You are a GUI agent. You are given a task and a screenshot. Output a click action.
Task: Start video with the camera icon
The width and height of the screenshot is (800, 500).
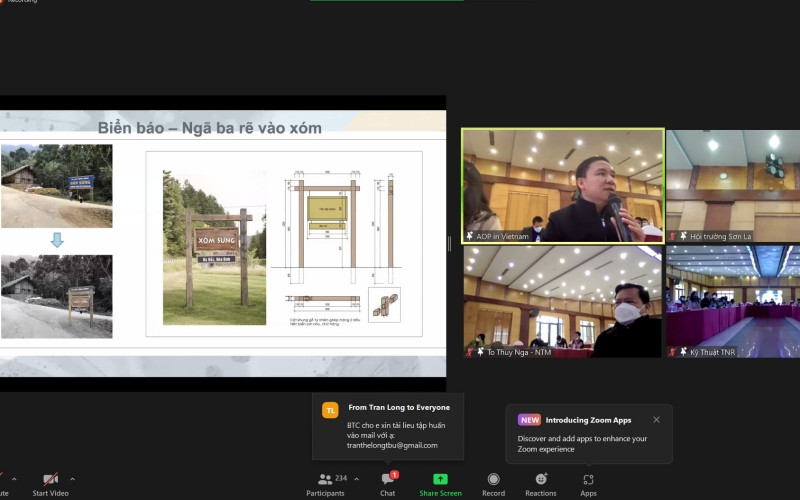(x=49, y=480)
